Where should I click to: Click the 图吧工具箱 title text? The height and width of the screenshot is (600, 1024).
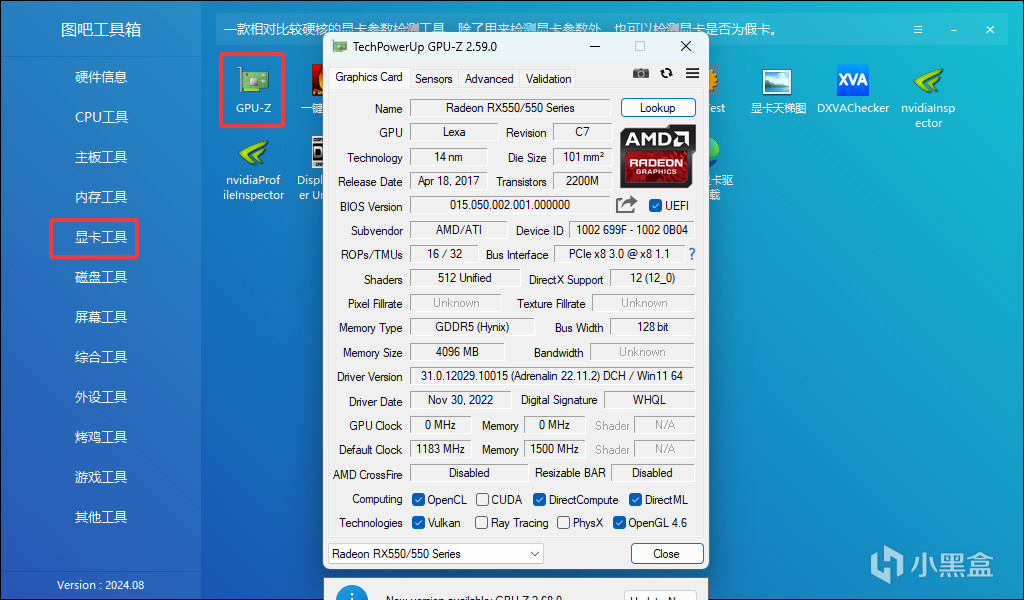(101, 30)
